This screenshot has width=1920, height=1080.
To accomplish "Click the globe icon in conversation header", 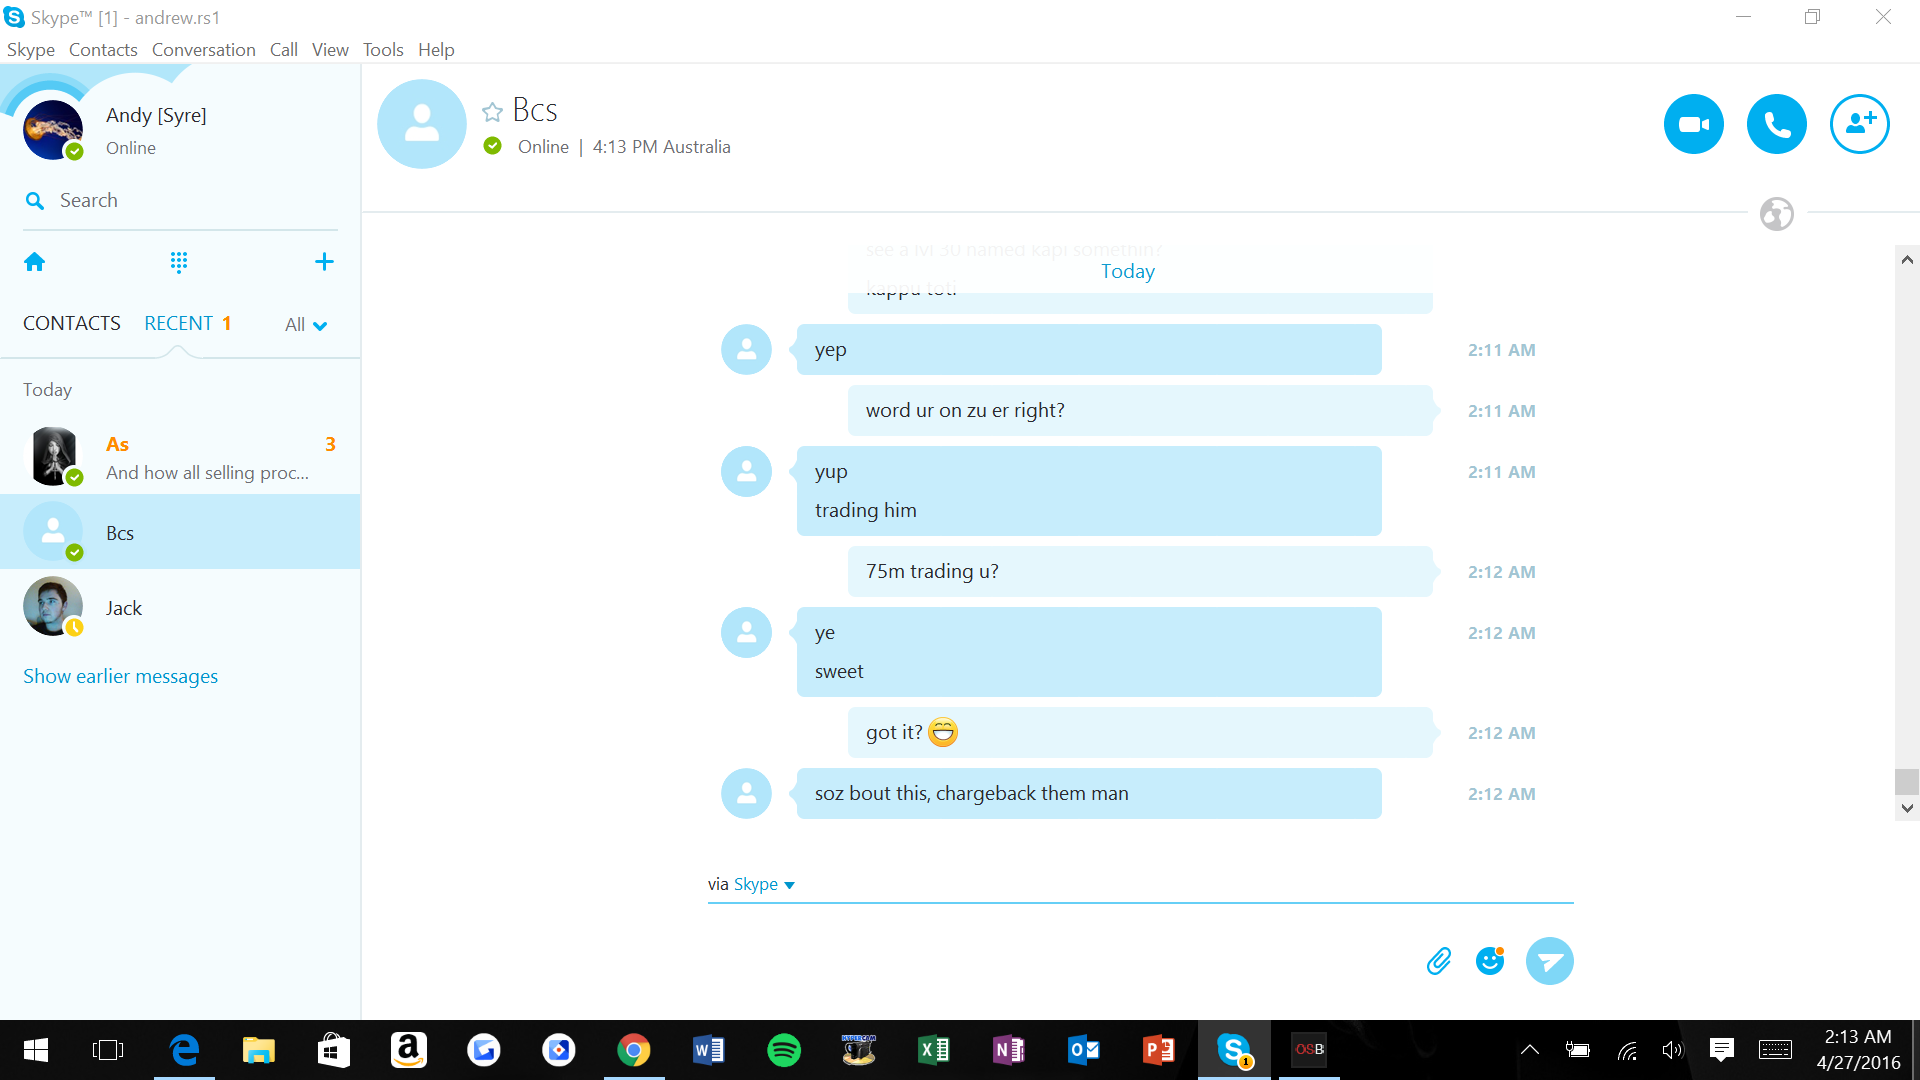I will [1776, 214].
